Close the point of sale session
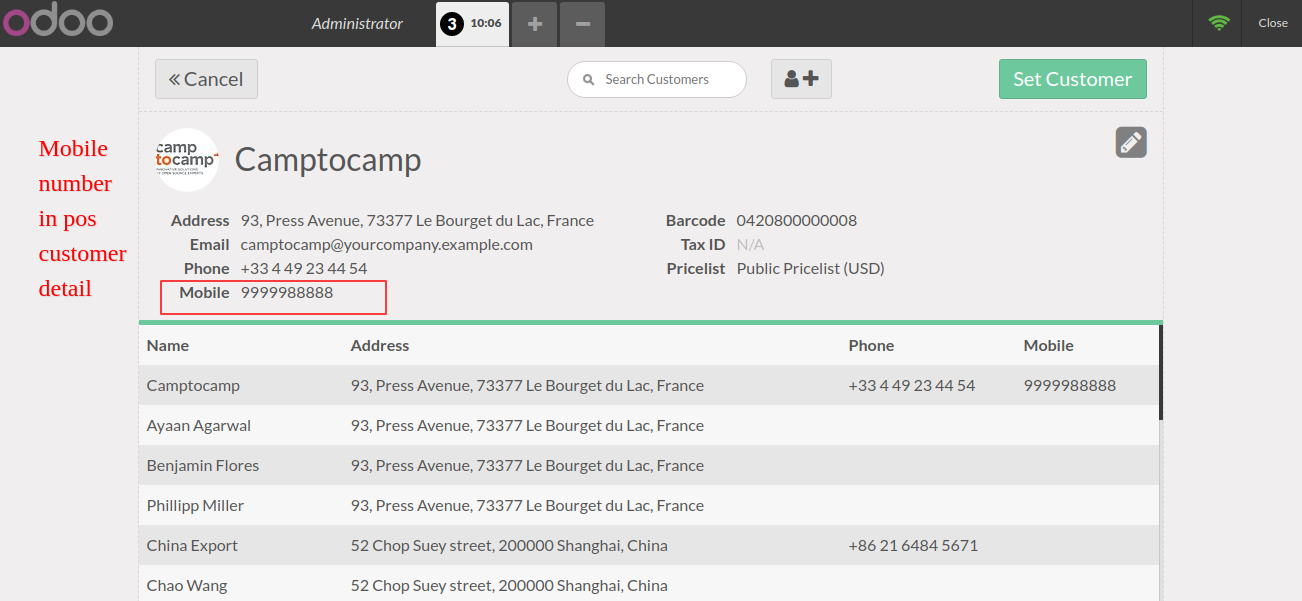The height and width of the screenshot is (601, 1302). click(1273, 23)
